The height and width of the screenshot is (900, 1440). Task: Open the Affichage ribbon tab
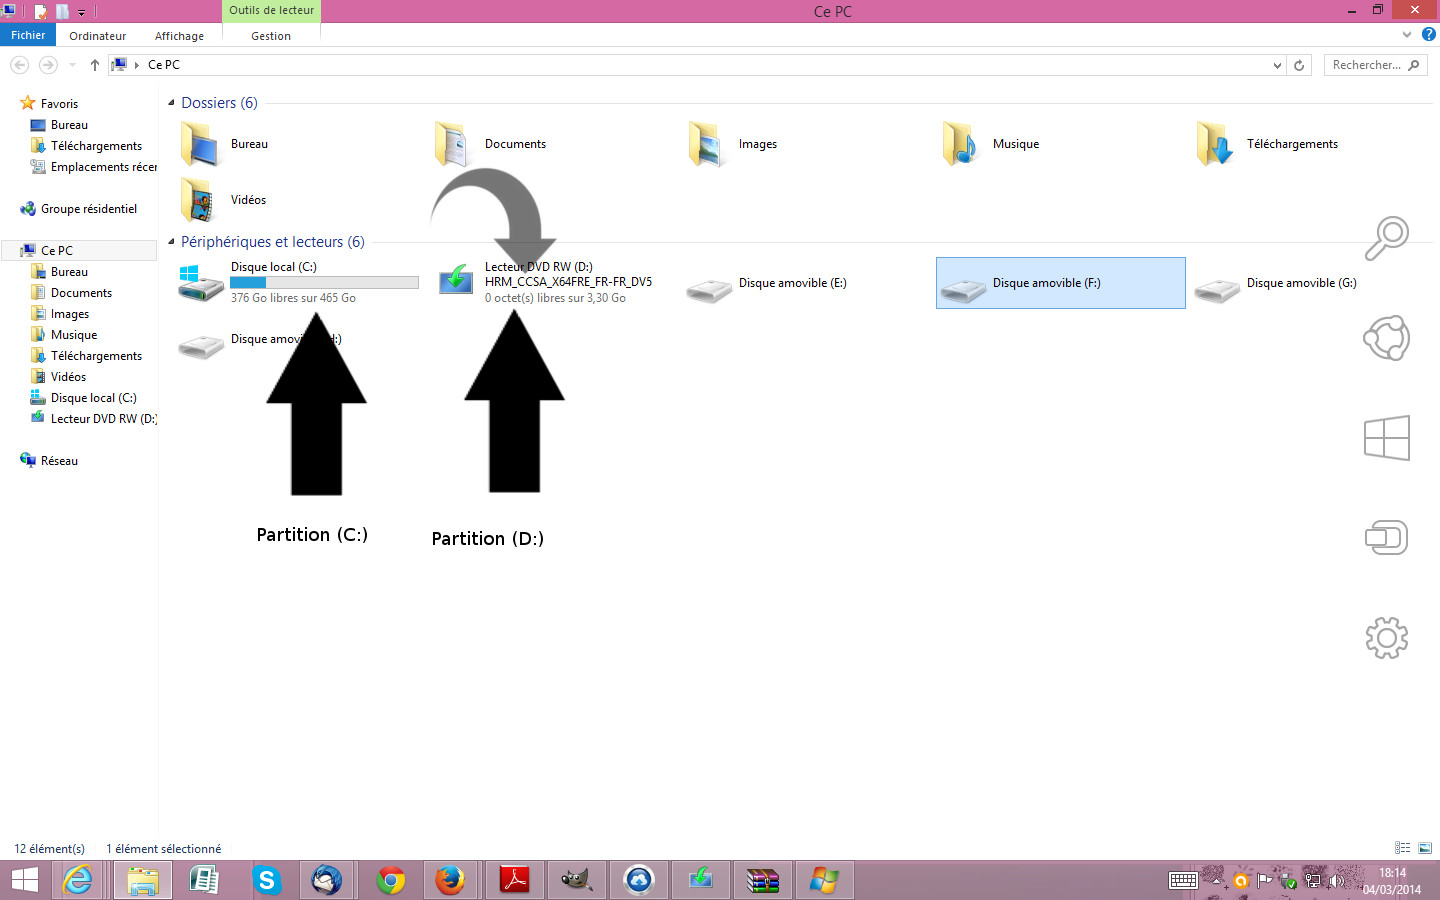(x=179, y=36)
